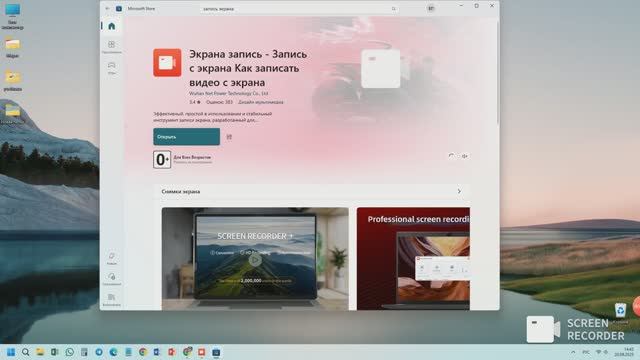
Task: Click the Microsoft Store logo in title bar
Action: [x=119, y=8]
